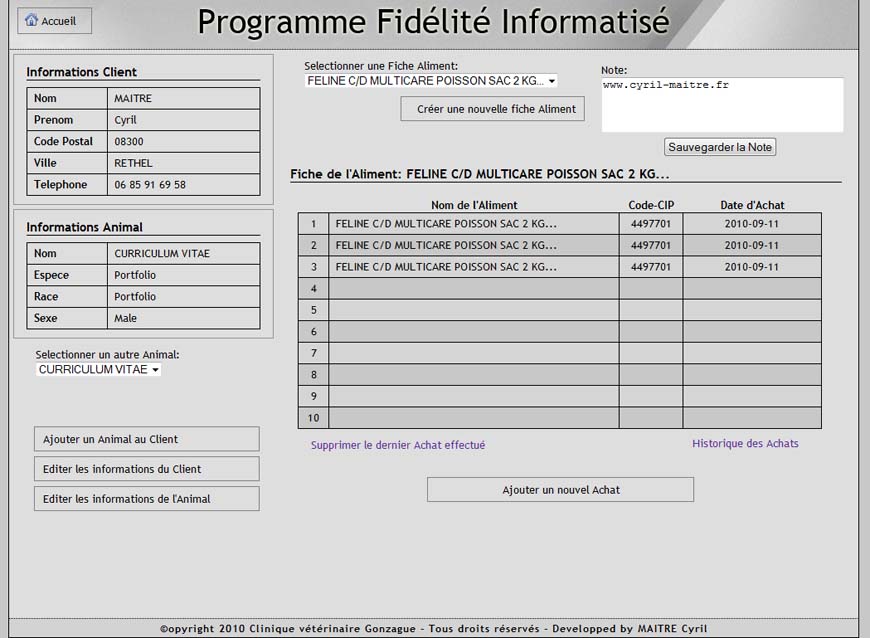This screenshot has height=638, width=870.
Task: Click 'Selectionner une Fiche Aliment:' label
Action: [381, 66]
